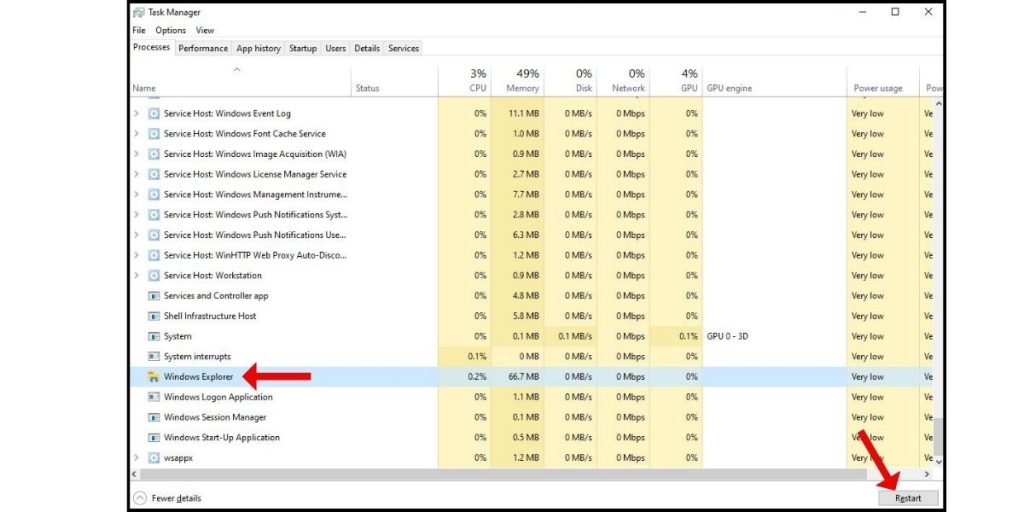Expand Service Host: Windows Image Acquisition row
The height and width of the screenshot is (512, 1024).
tap(136, 154)
